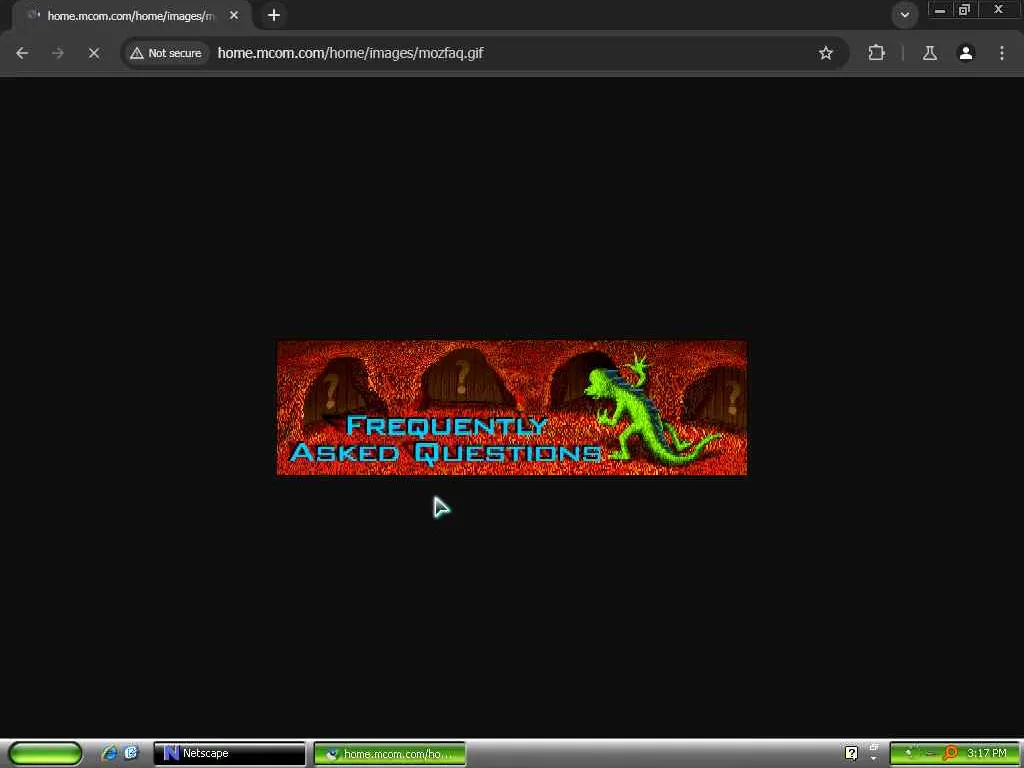This screenshot has width=1024, height=768.
Task: Open Chrome Labs flask icon
Action: coord(930,53)
